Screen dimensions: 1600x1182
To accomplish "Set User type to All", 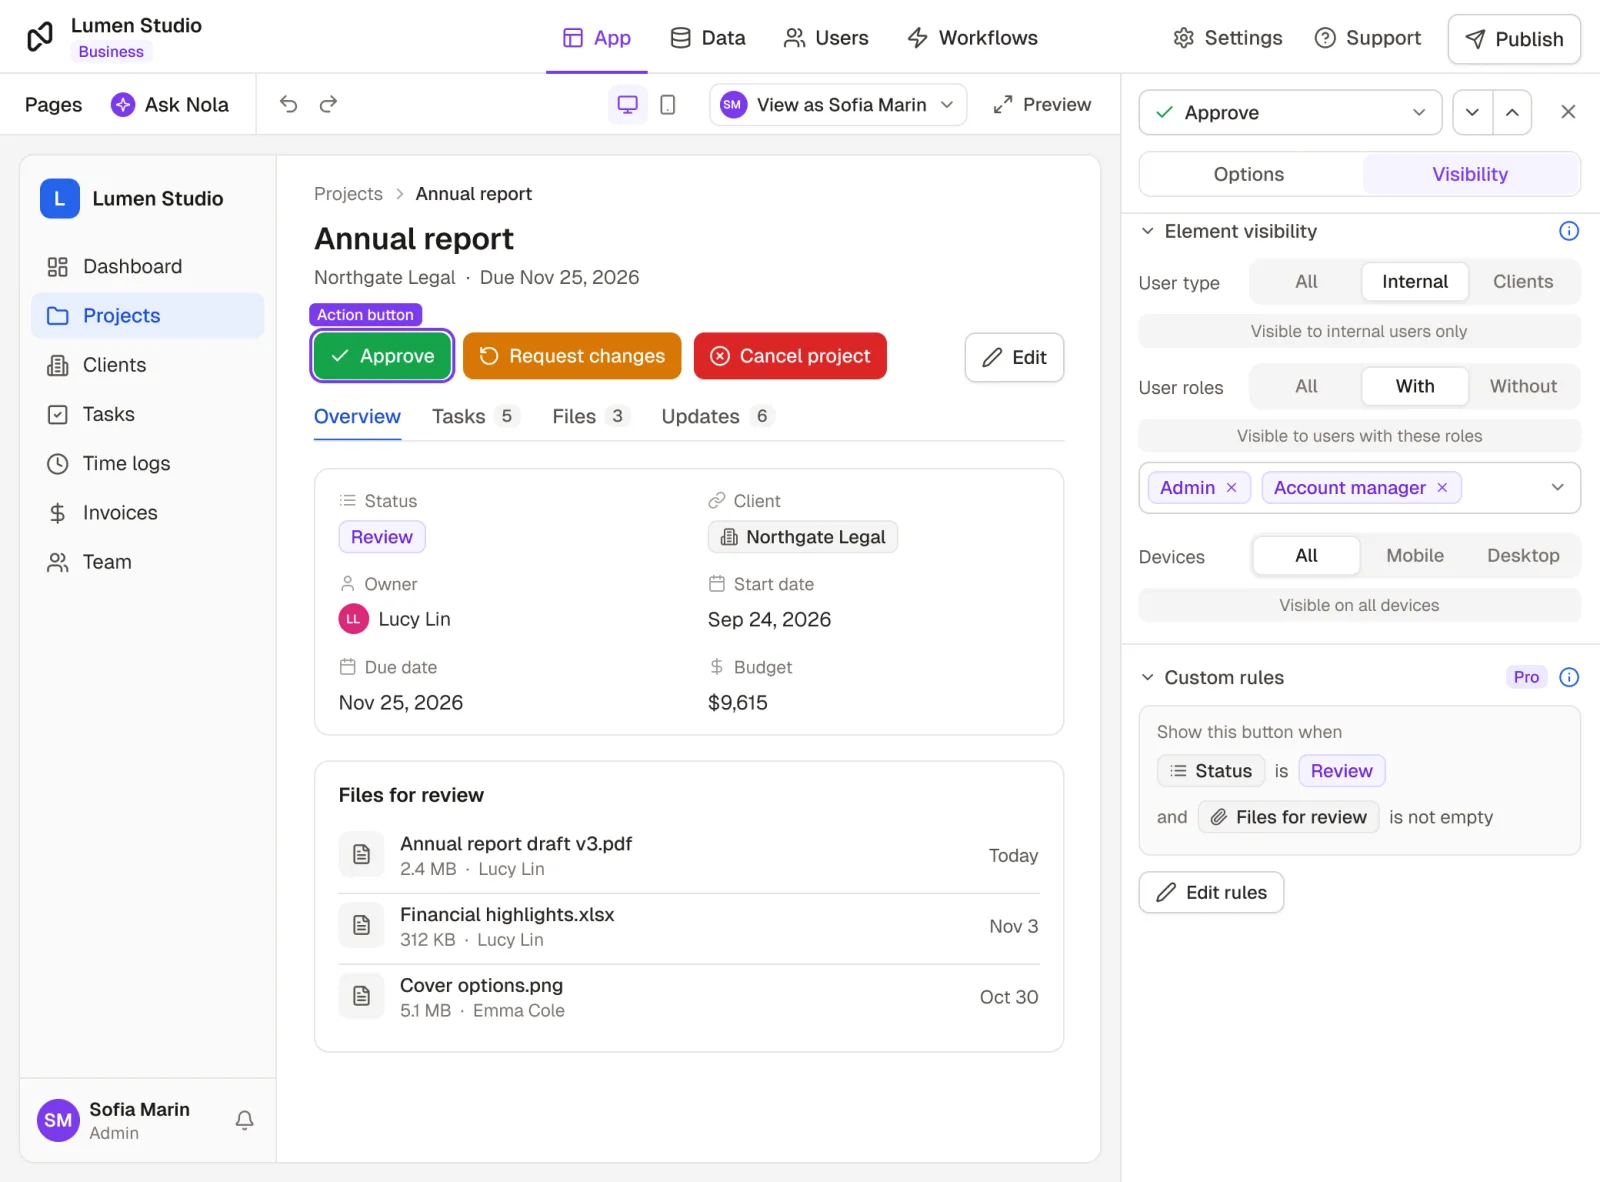I will (1306, 282).
